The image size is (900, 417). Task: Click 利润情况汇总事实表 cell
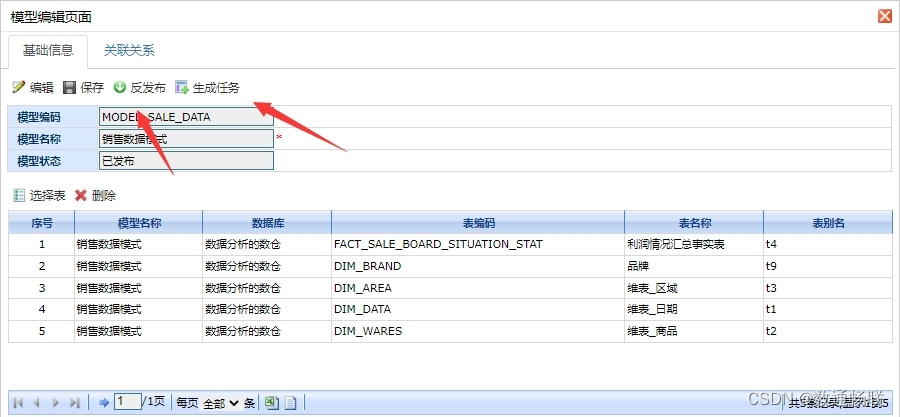(694, 244)
